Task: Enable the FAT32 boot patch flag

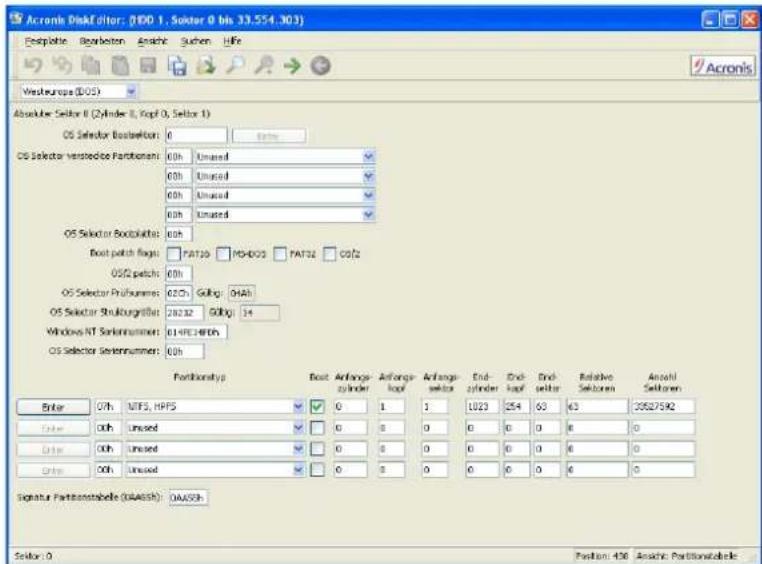Action: (280, 254)
